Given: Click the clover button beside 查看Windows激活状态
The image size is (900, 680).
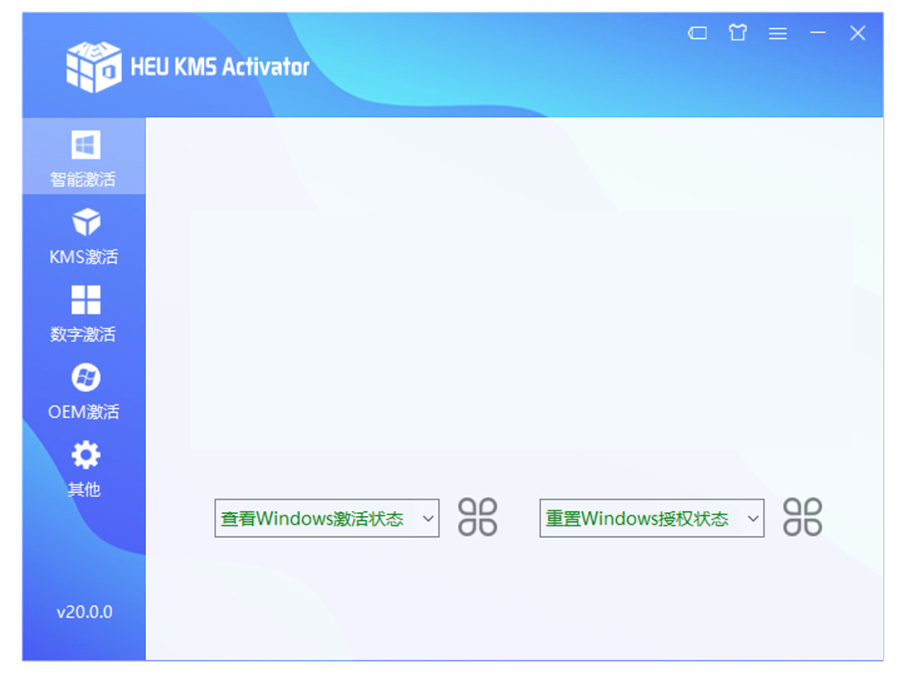Looking at the screenshot, I should tap(477, 517).
